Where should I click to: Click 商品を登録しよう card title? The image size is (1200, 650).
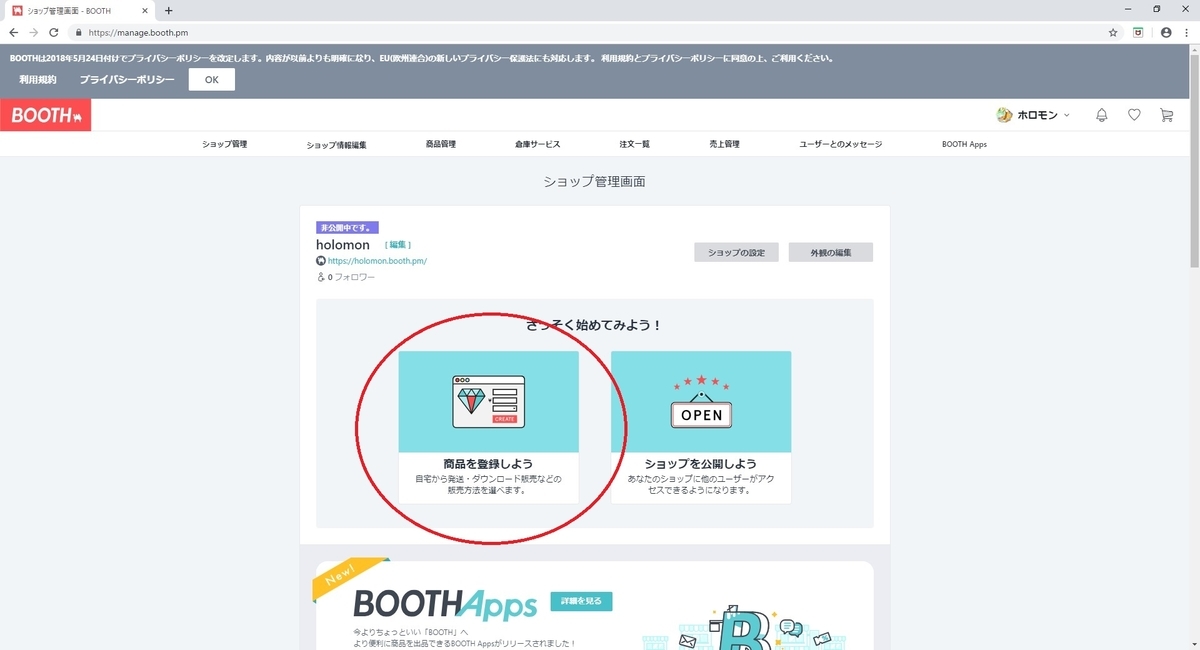(x=488, y=464)
